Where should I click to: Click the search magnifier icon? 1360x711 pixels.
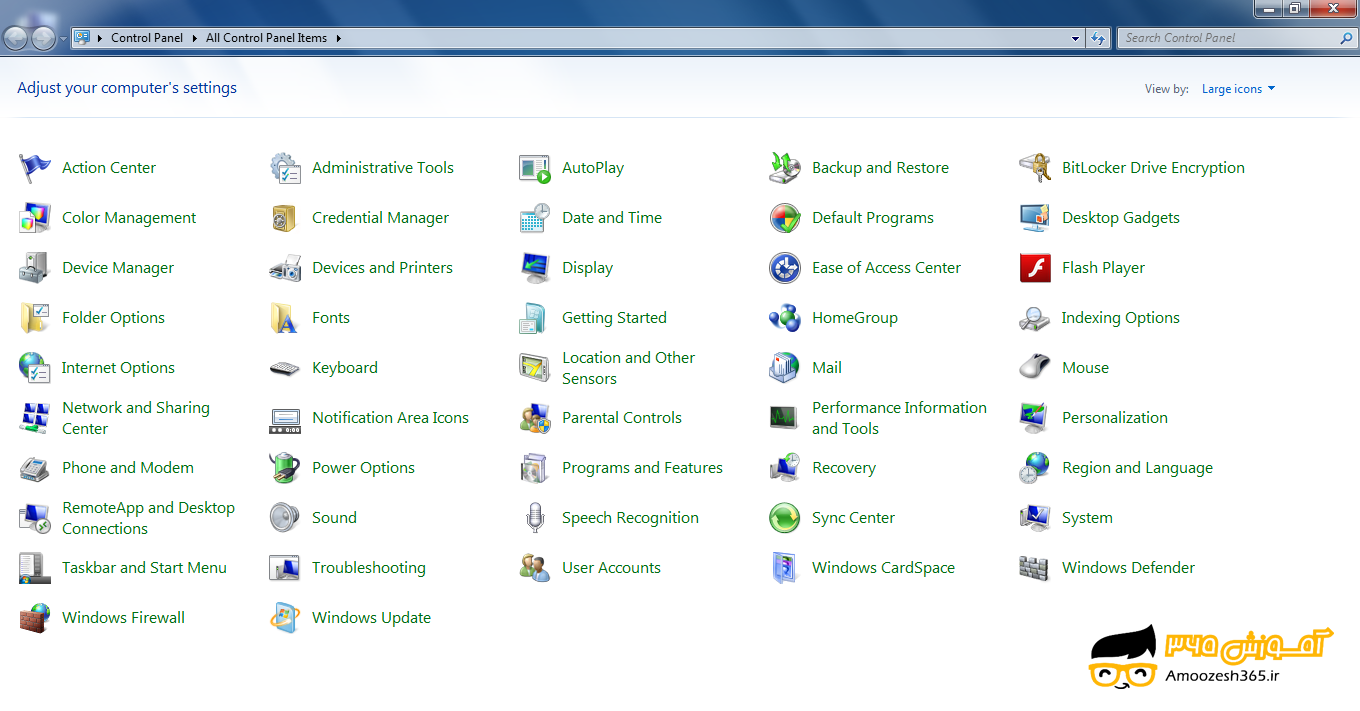1346,38
